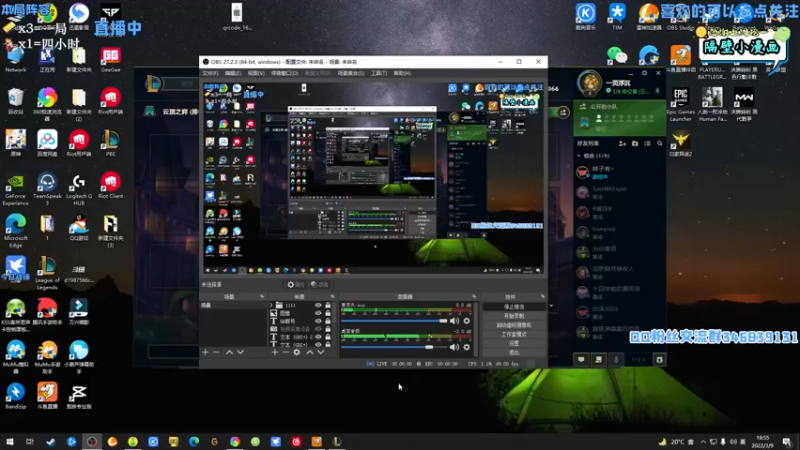800x450 pixels.
Task: Open Epic Games Launcher desktop icon
Action: 681,104
